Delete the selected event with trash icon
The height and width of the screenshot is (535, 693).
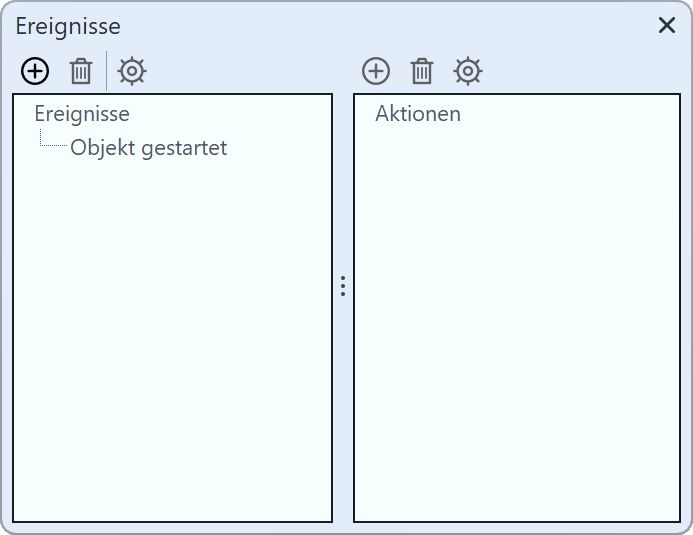tap(81, 71)
